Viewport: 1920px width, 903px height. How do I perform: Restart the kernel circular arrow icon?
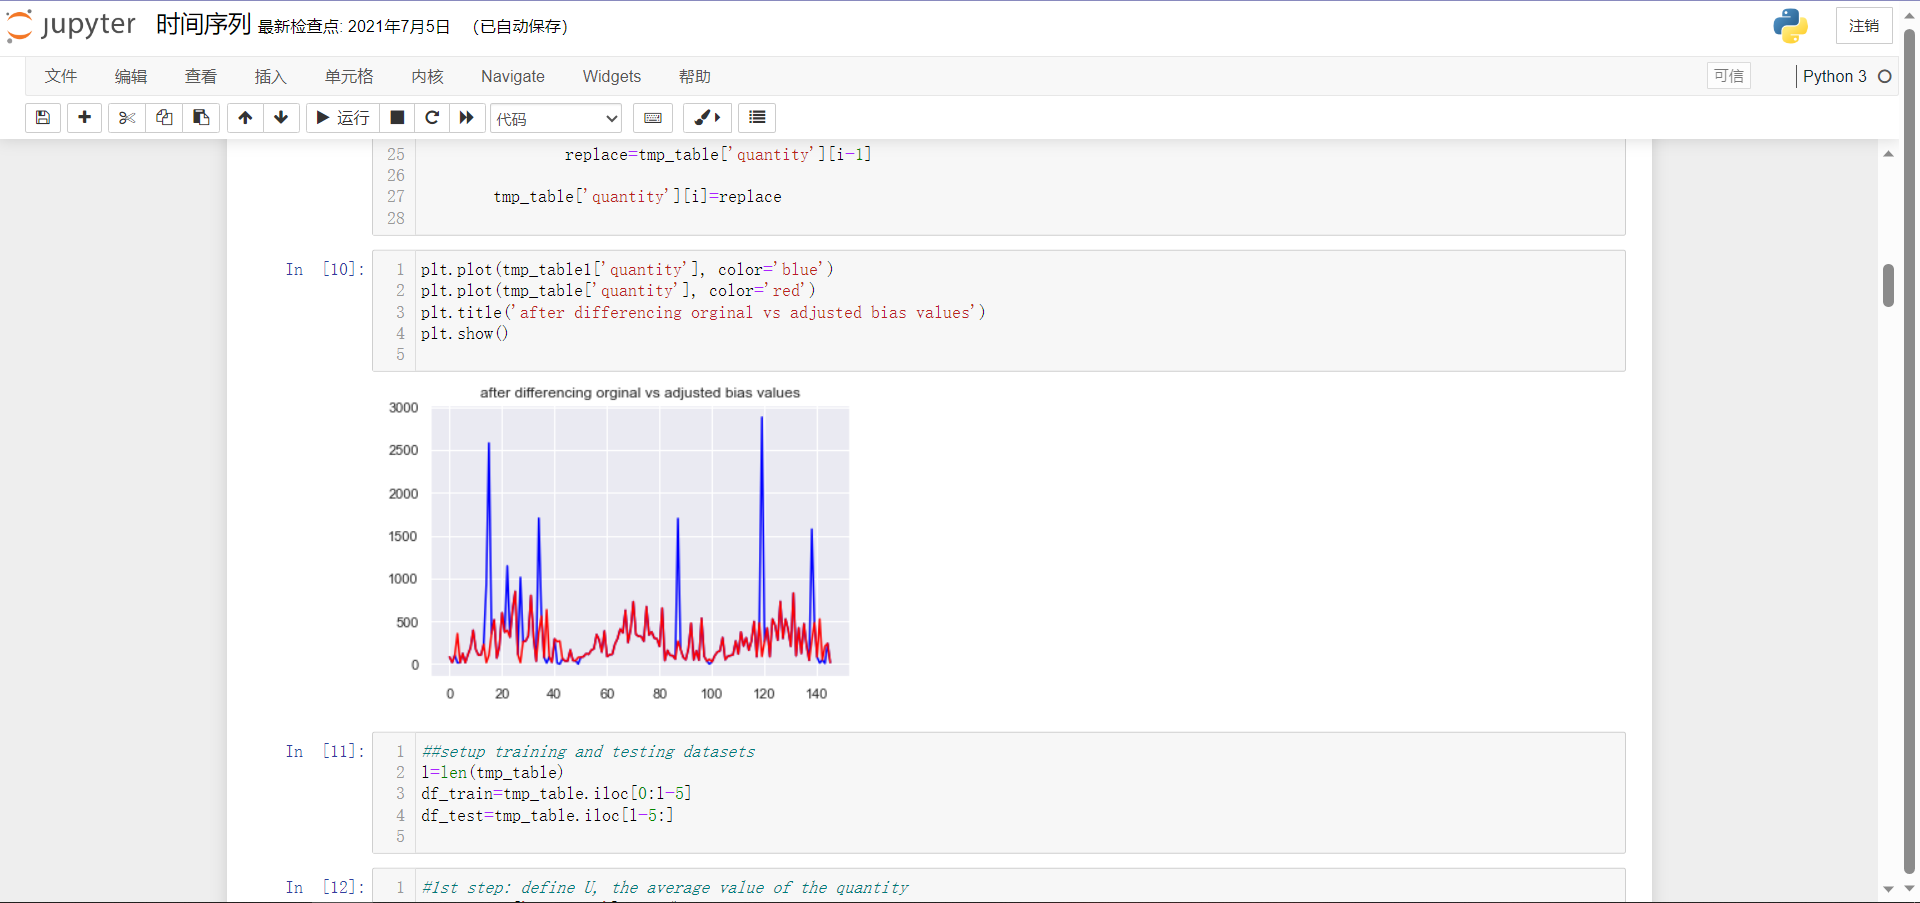432,118
